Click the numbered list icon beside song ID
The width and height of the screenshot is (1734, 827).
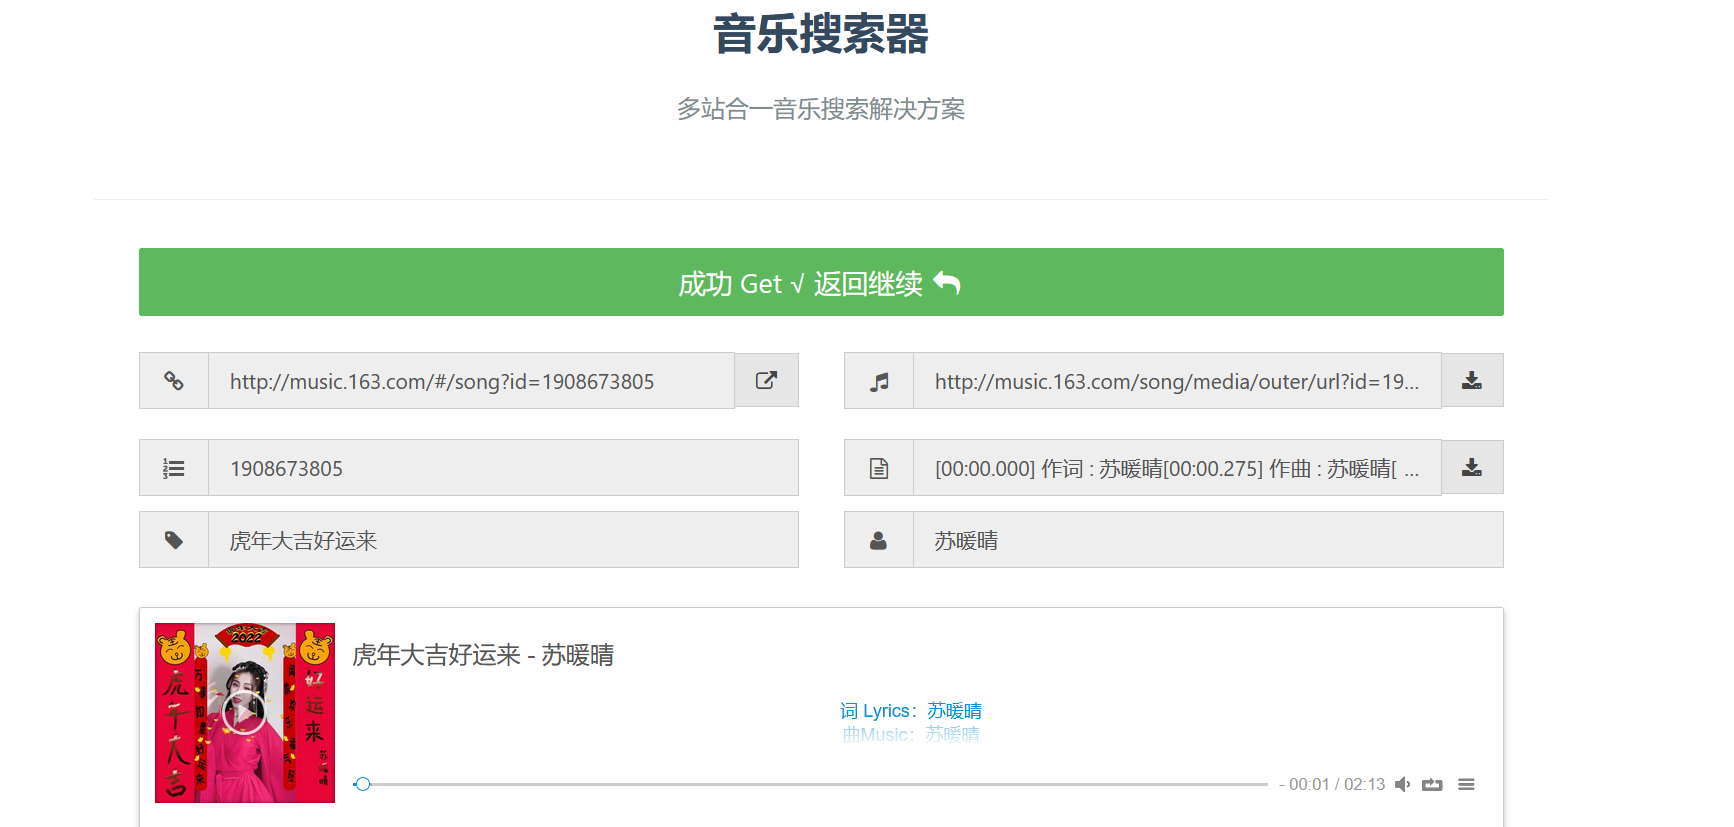pyautogui.click(x=174, y=468)
